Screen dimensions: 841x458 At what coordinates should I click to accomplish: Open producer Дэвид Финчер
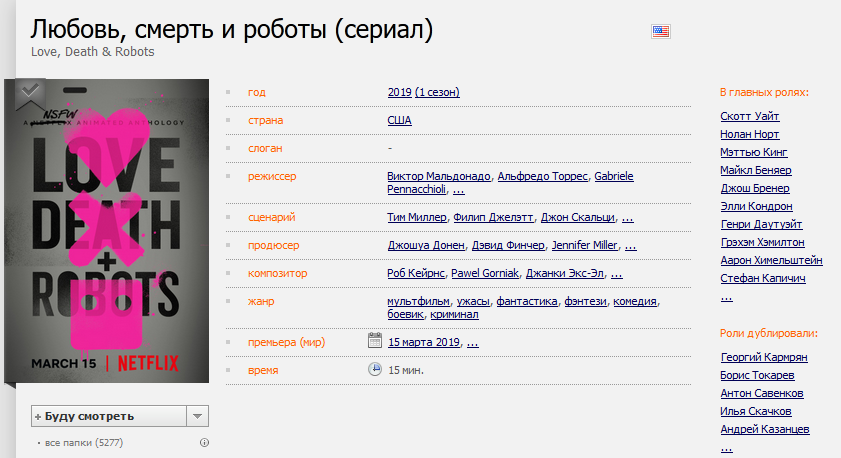coord(508,245)
